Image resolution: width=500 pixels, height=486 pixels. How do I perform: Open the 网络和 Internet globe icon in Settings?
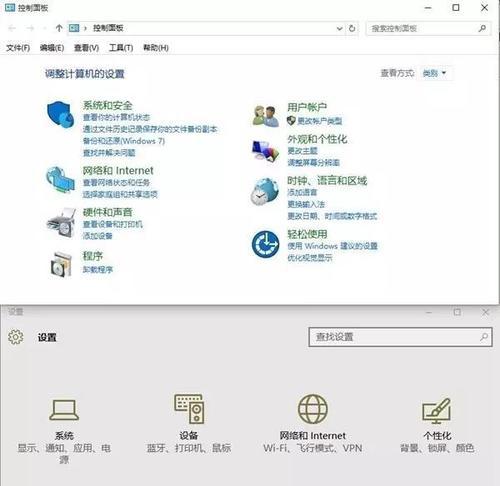312,409
